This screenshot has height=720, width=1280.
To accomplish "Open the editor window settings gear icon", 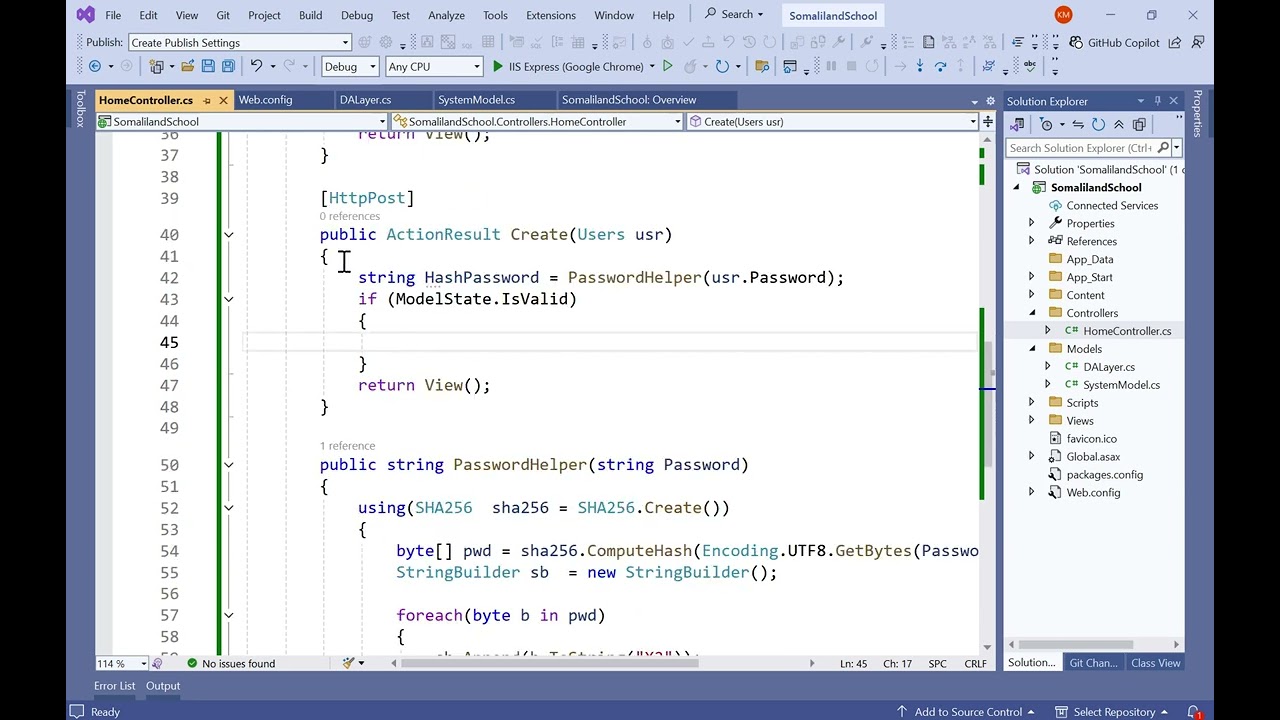I will click(x=990, y=101).
